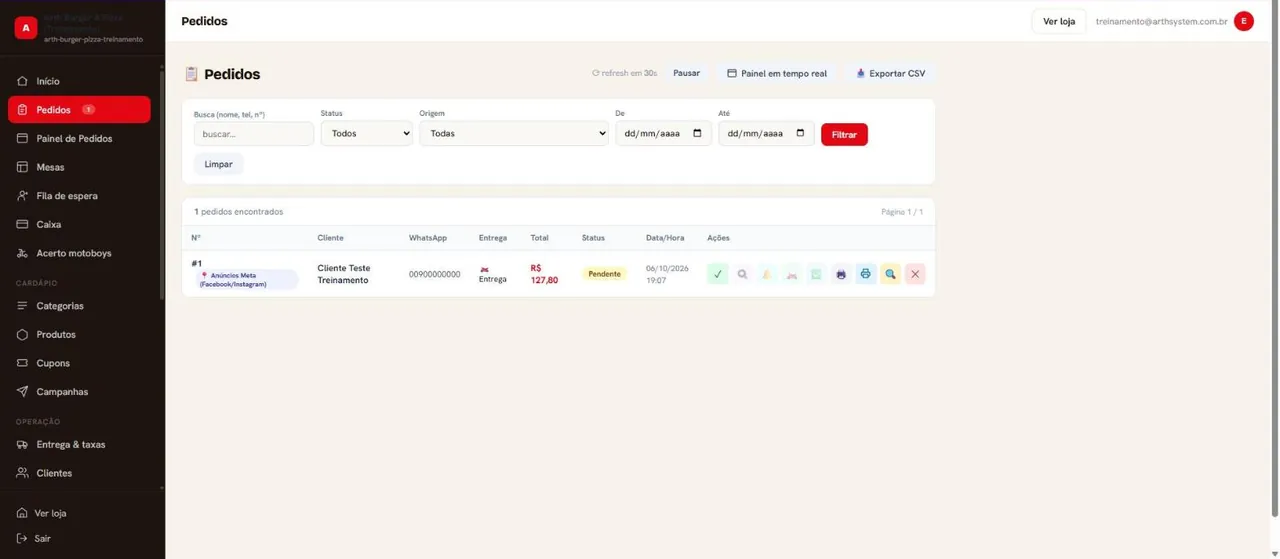Click the blue printer icon for order #1
The height and width of the screenshot is (559, 1280).
pyautogui.click(x=865, y=274)
